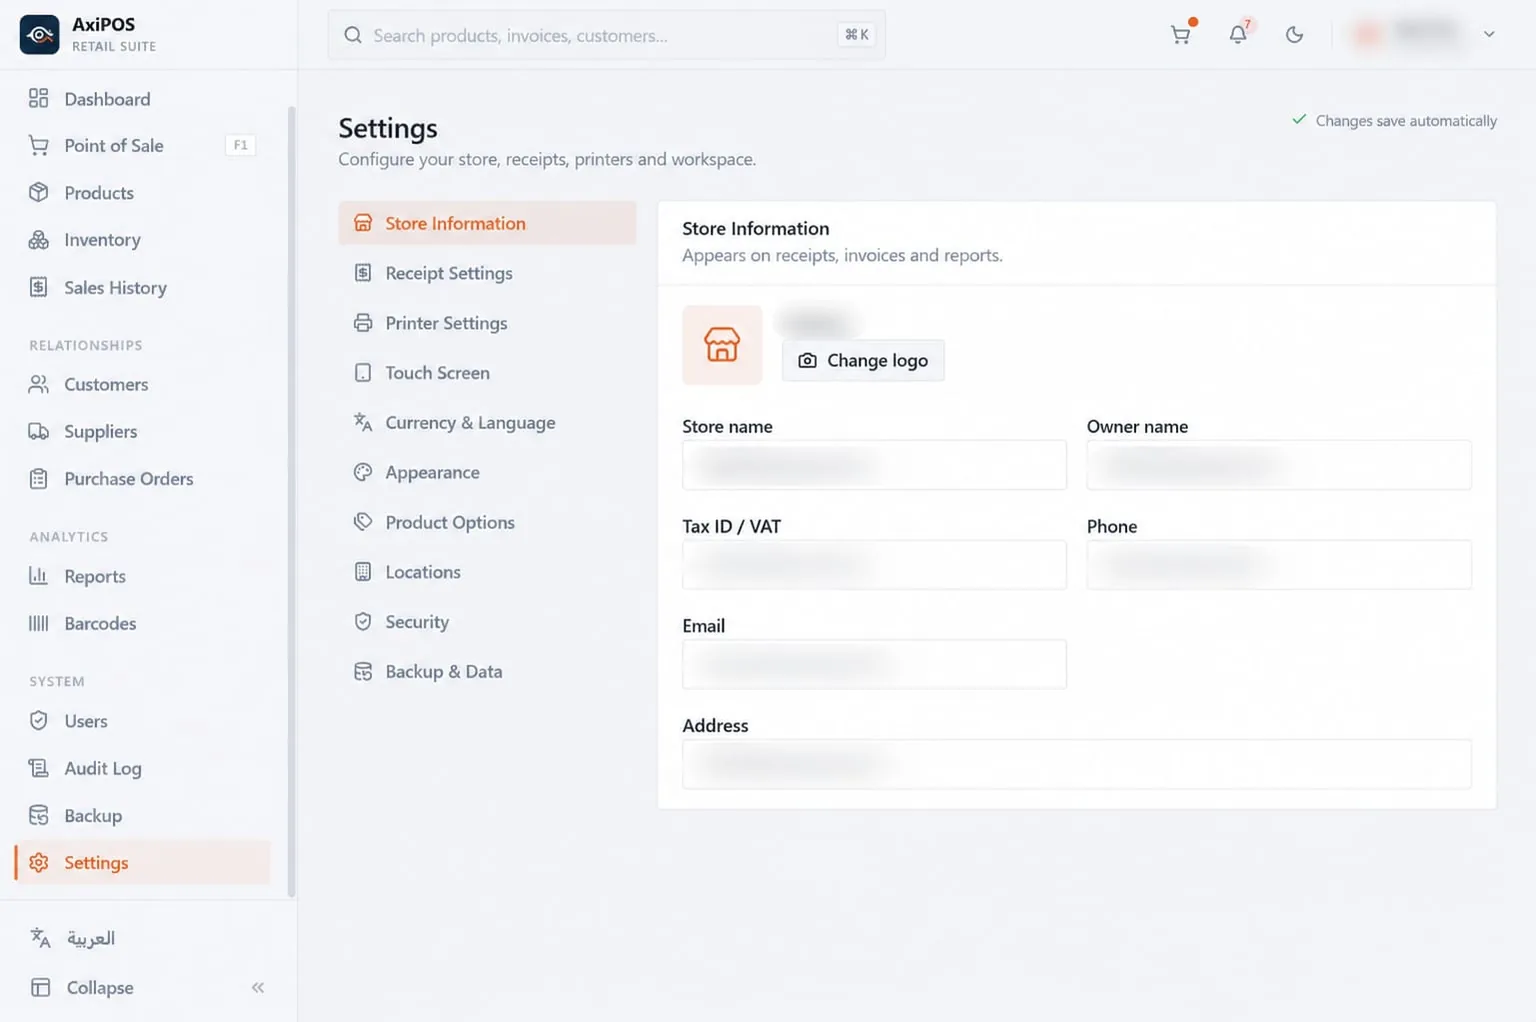Click the Store name input field

874,465
